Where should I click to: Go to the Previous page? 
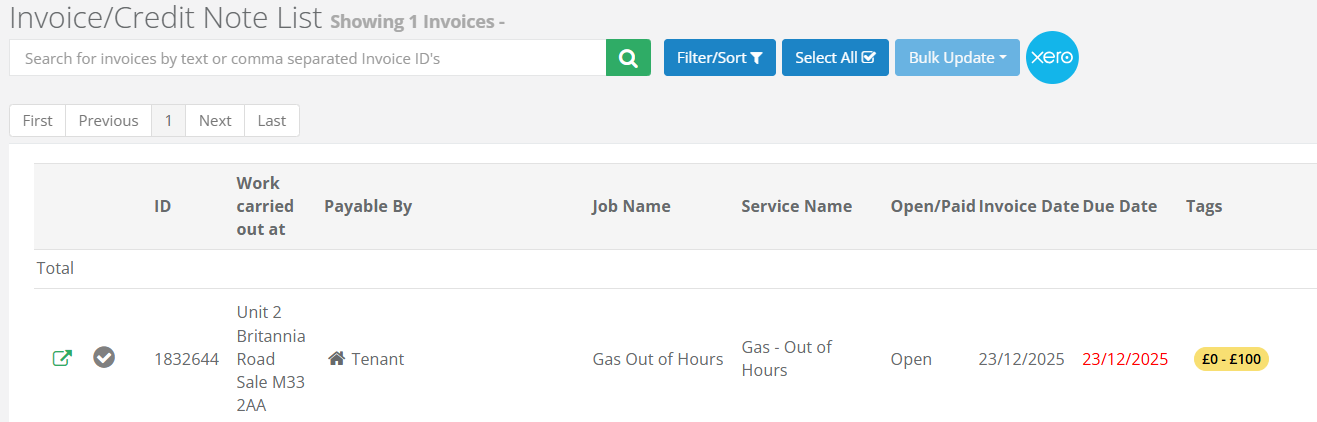tap(108, 120)
